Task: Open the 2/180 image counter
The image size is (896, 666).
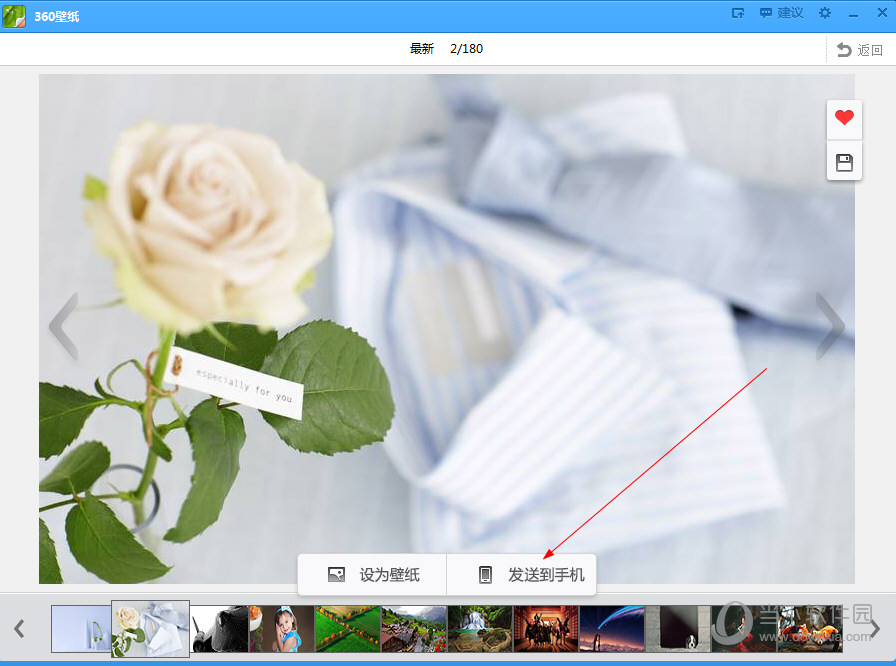Action: pyautogui.click(x=466, y=47)
